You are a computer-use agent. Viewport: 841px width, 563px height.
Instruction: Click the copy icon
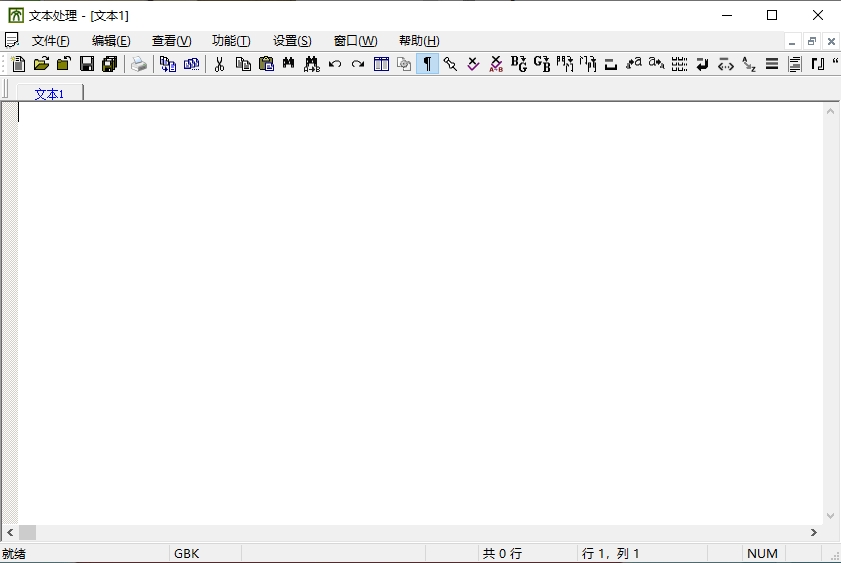[x=243, y=64]
